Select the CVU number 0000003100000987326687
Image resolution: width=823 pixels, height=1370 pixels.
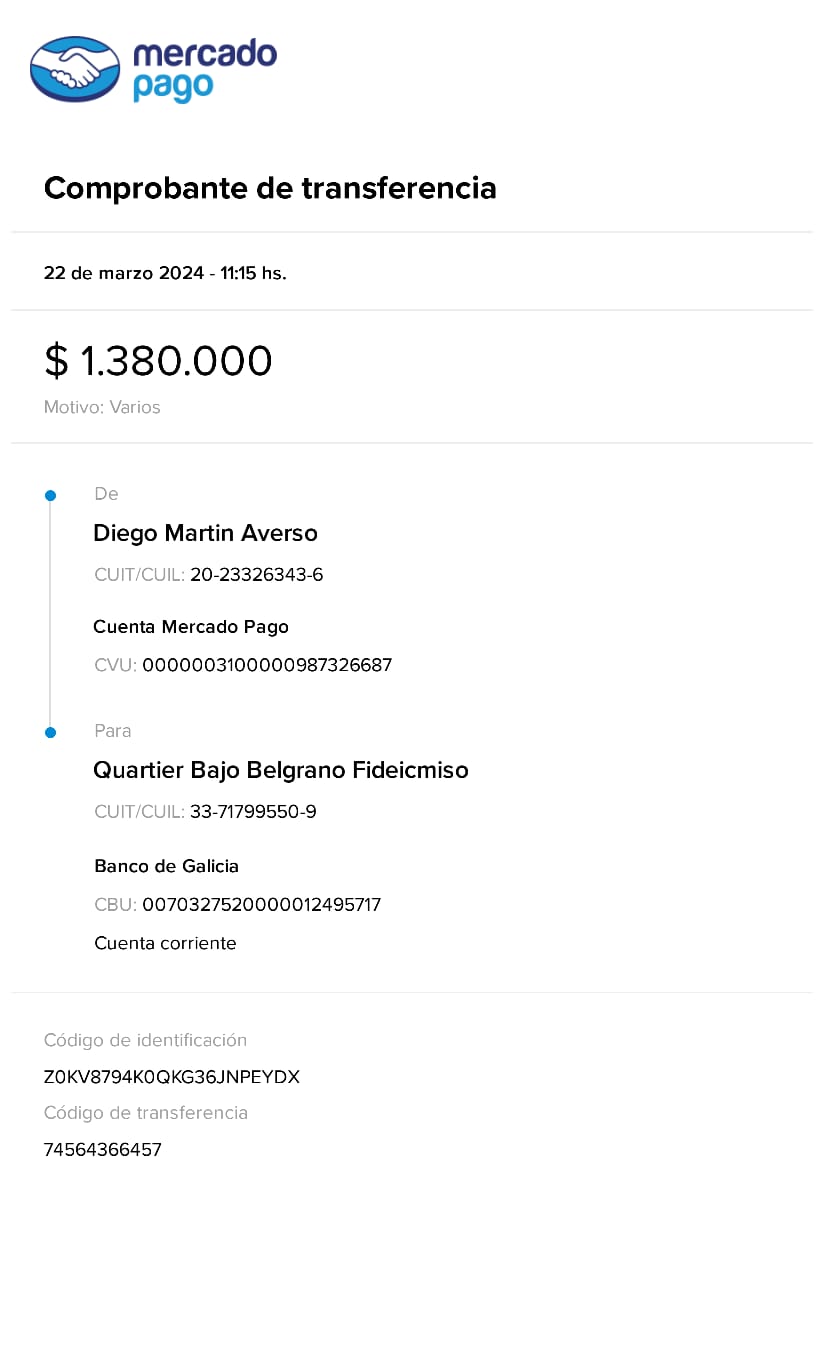coord(267,665)
